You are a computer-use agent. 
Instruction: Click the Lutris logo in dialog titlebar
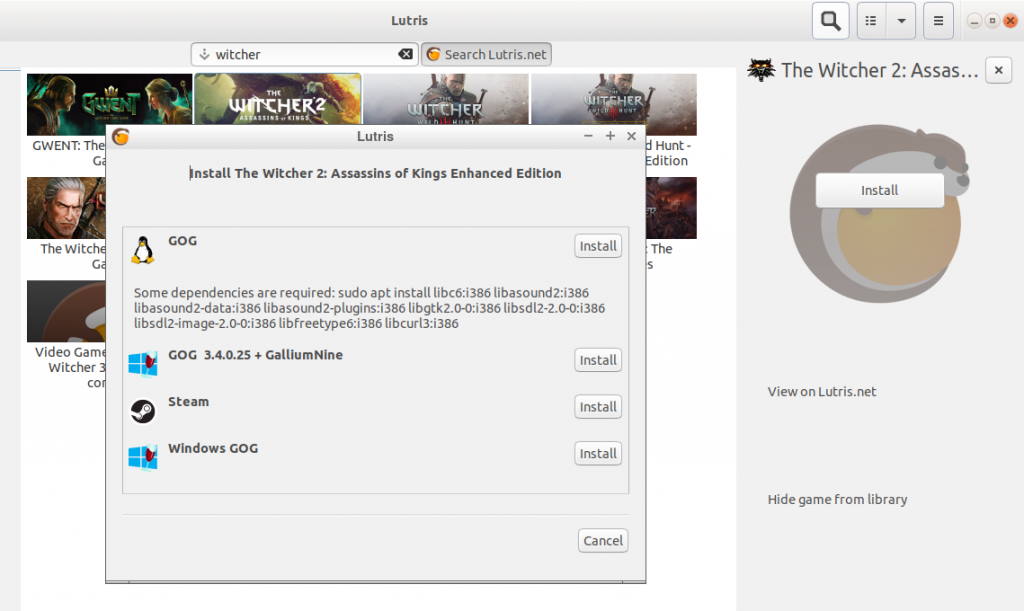121,136
